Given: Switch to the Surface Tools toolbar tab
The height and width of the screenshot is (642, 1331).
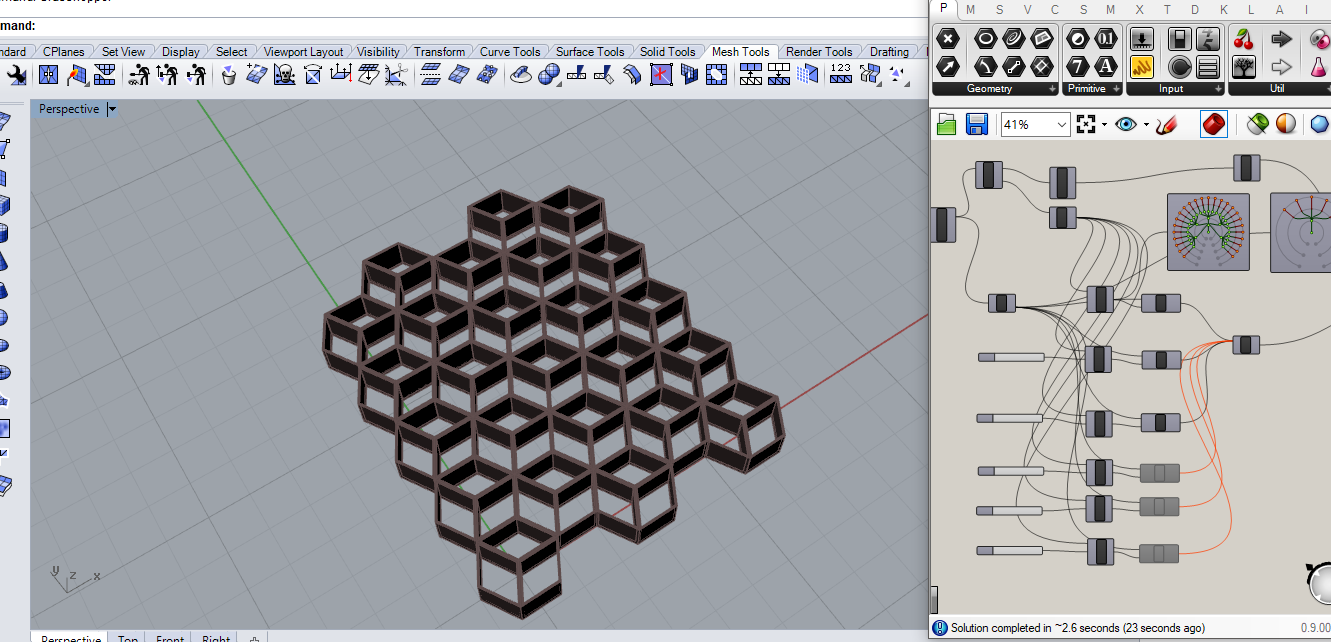Looking at the screenshot, I should pos(590,52).
